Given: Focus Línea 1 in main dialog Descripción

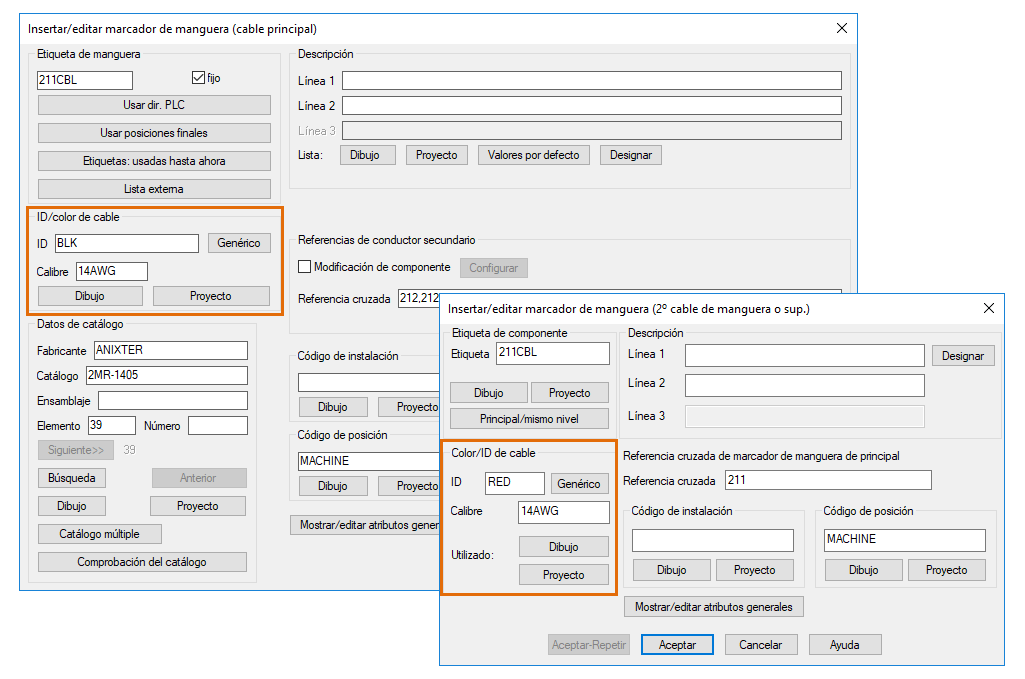Looking at the screenshot, I should coord(592,80).
